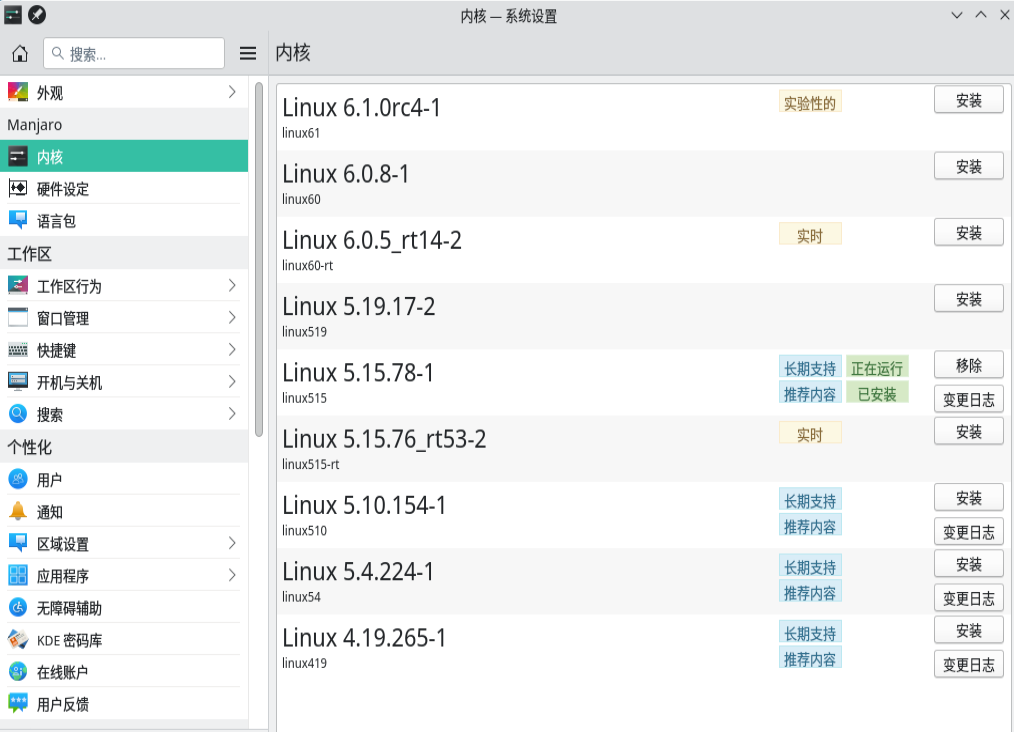Expand the 外观 appearance category
This screenshot has height=732, width=1014.
[232, 93]
